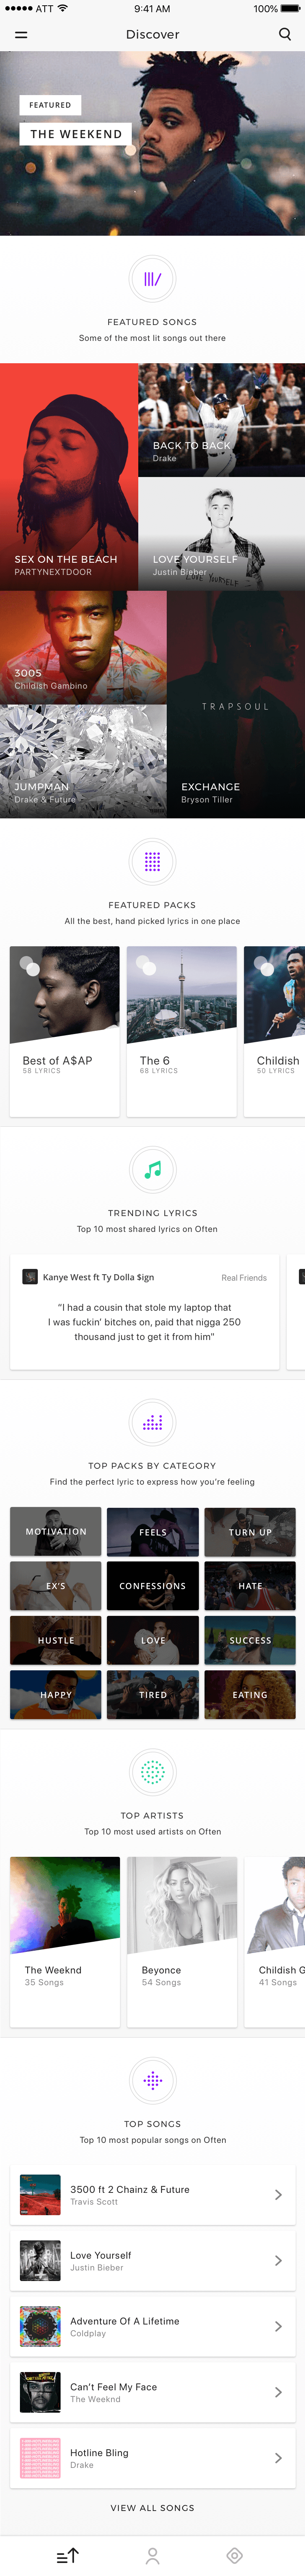
Task: Open The Weekend featured banner
Action: tap(152, 145)
